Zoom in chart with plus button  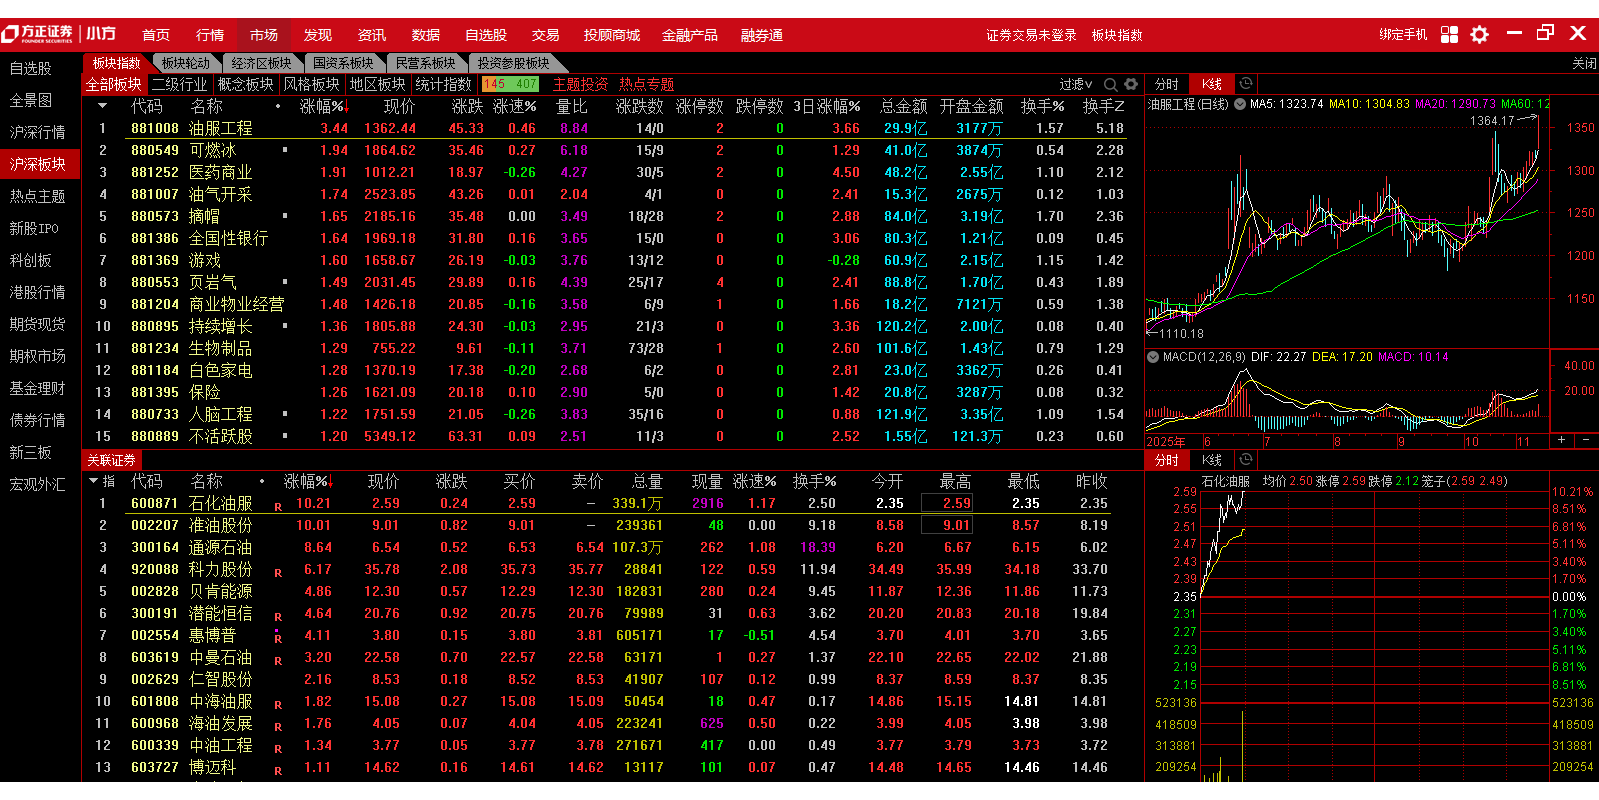coord(1561,441)
